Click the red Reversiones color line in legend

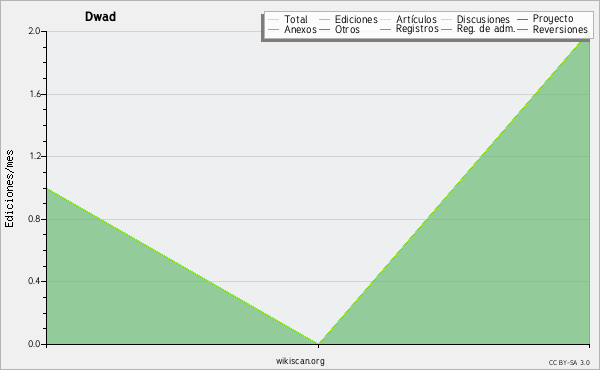[x=523, y=29]
